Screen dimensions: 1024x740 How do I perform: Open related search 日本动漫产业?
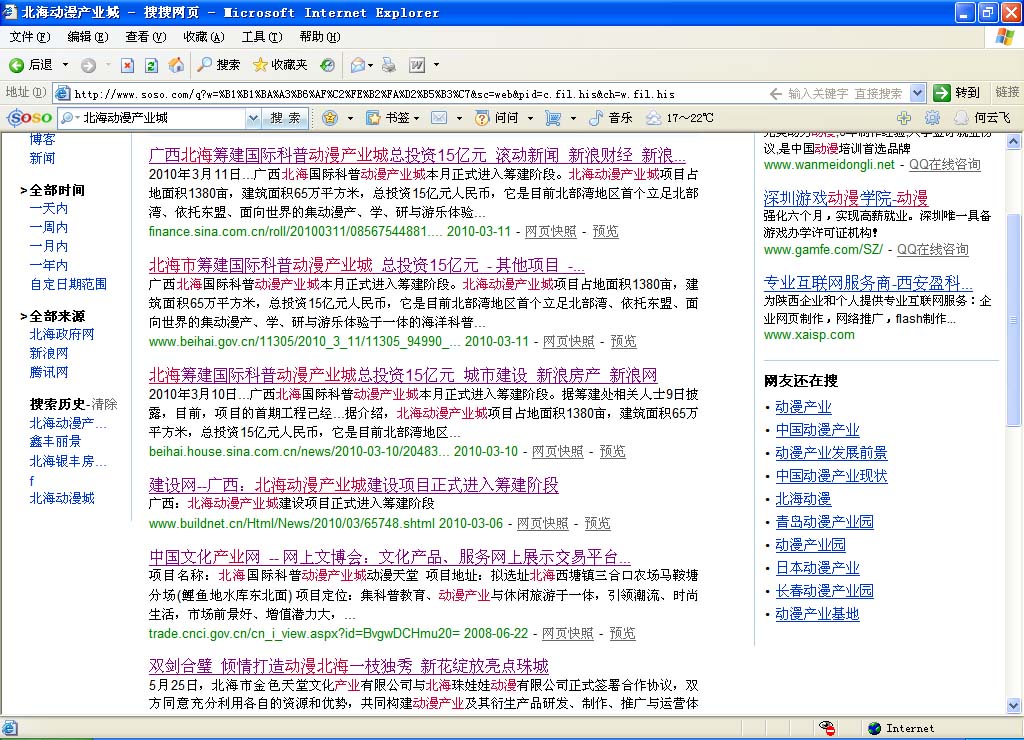[x=817, y=568]
